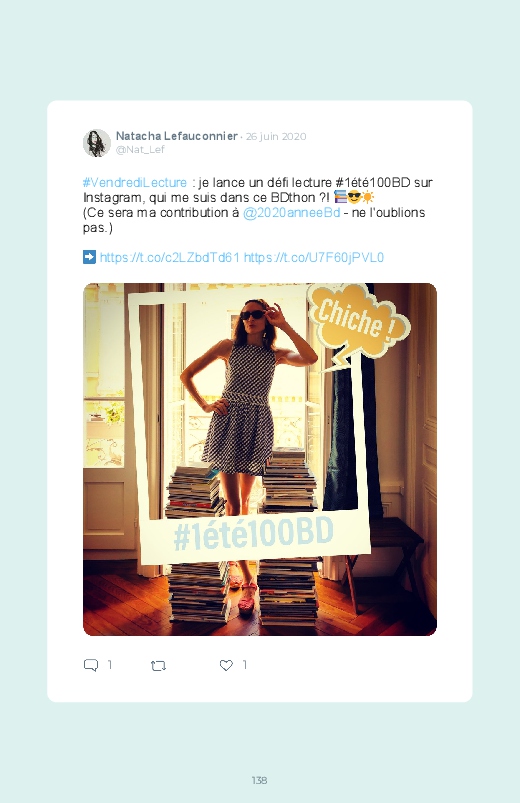Click the #1été100BD caption on the photo frame
520x803 pixels.
pyautogui.click(x=254, y=534)
